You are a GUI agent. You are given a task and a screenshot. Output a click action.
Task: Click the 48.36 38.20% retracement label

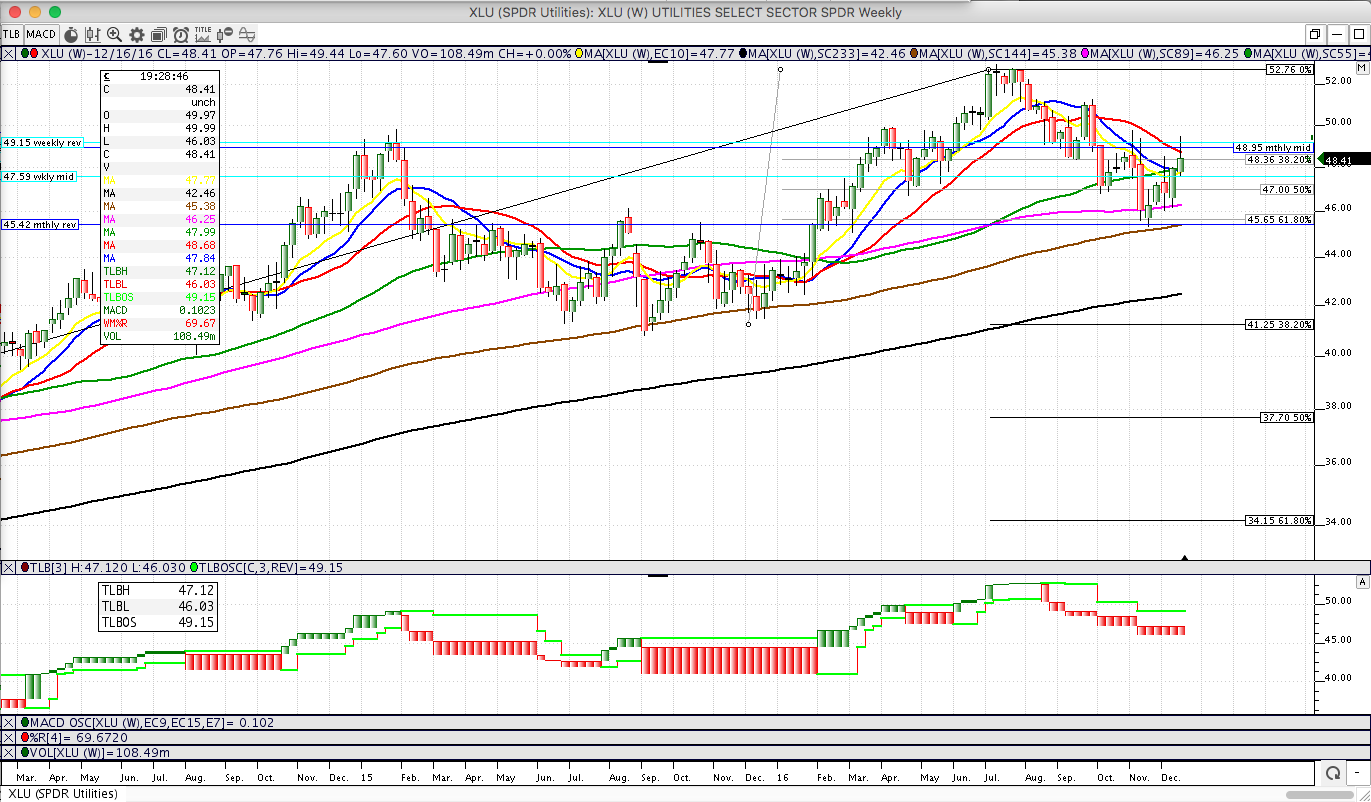click(1278, 159)
